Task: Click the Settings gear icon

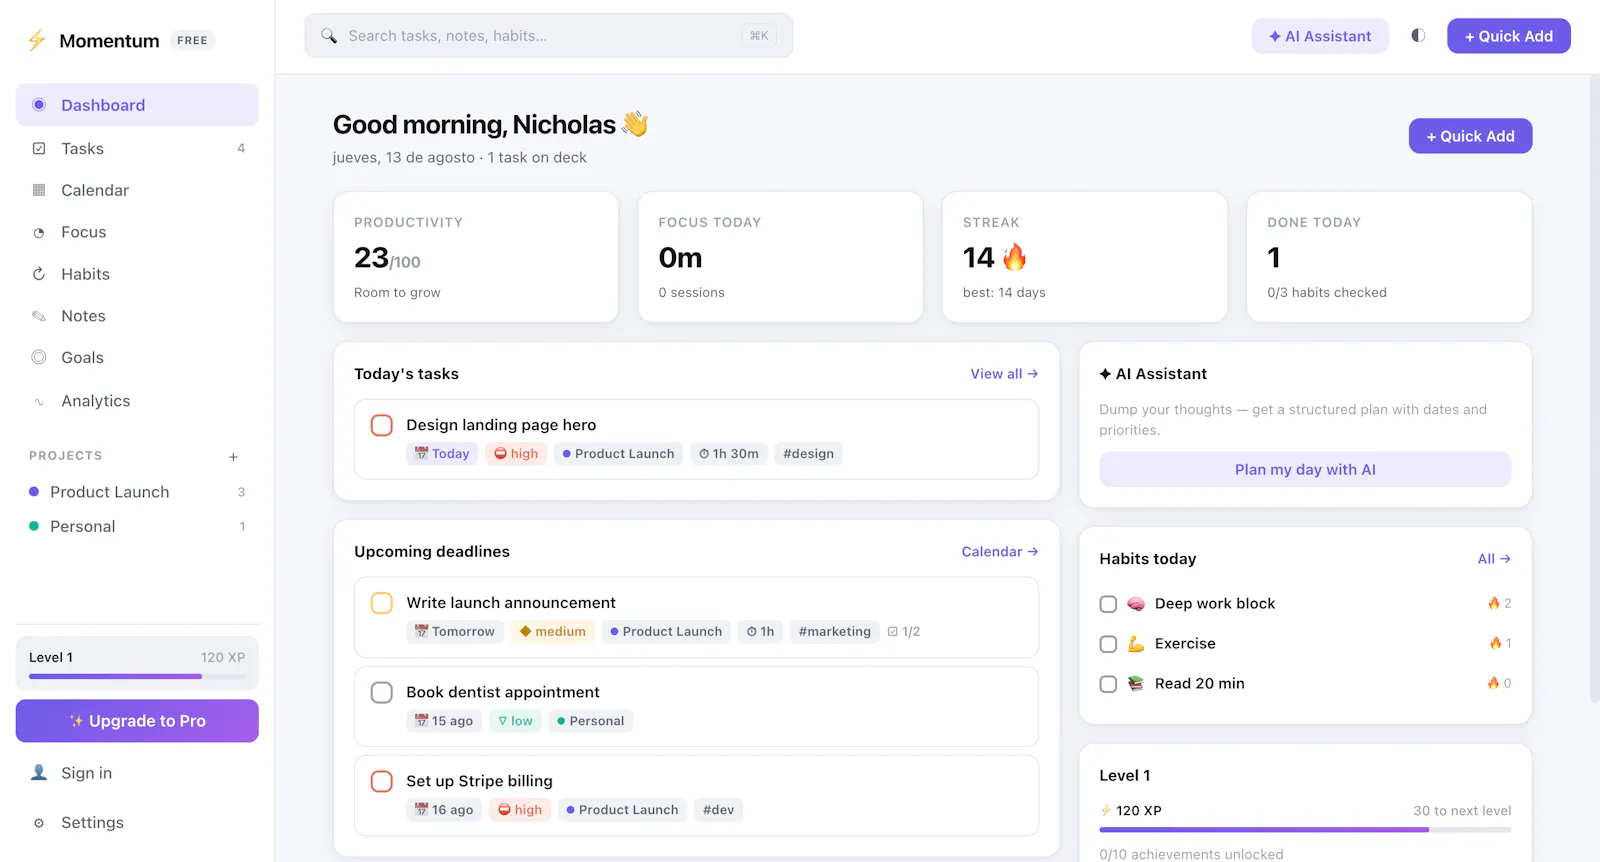Action: [39, 823]
